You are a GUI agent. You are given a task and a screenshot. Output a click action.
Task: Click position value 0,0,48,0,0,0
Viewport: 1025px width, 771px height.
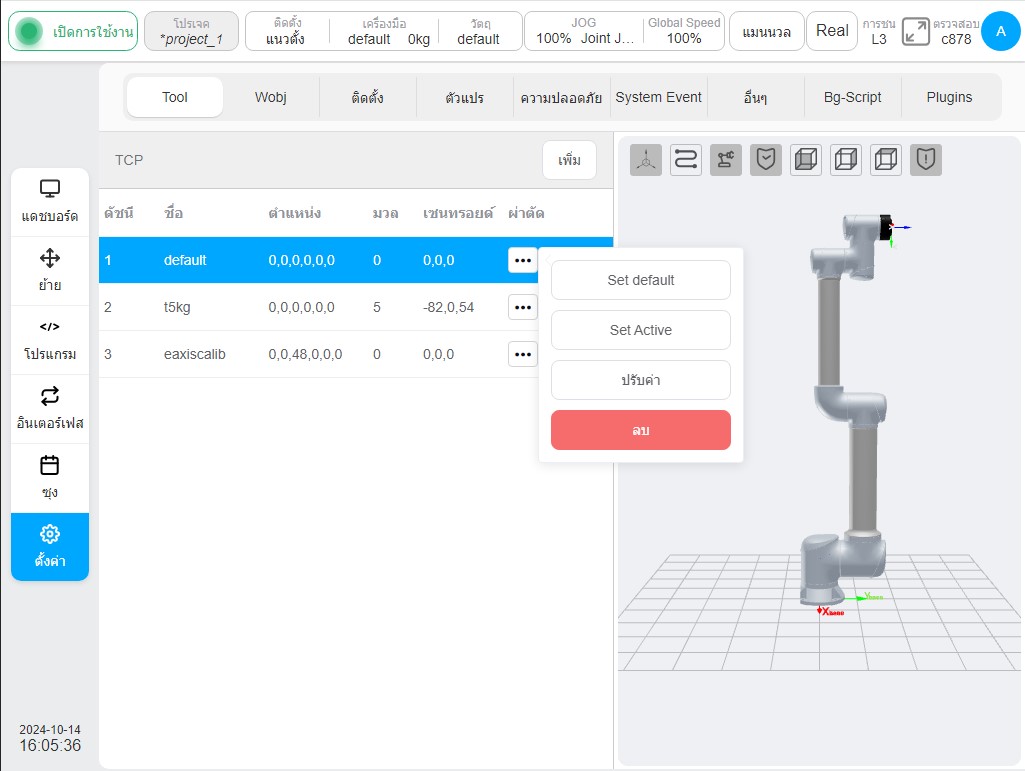305,354
